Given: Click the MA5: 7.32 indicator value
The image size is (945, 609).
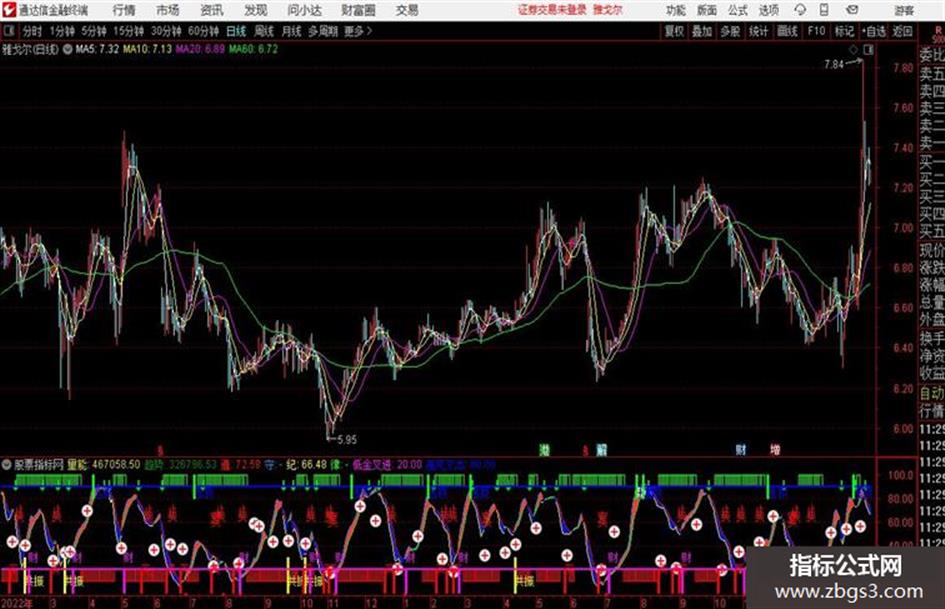Looking at the screenshot, I should pos(97,49).
